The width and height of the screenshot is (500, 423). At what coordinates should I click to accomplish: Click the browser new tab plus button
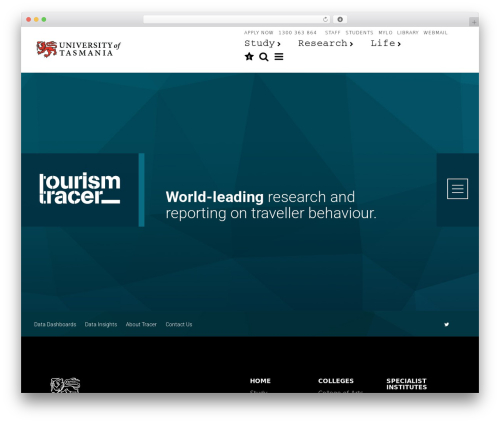pyautogui.click(x=474, y=22)
